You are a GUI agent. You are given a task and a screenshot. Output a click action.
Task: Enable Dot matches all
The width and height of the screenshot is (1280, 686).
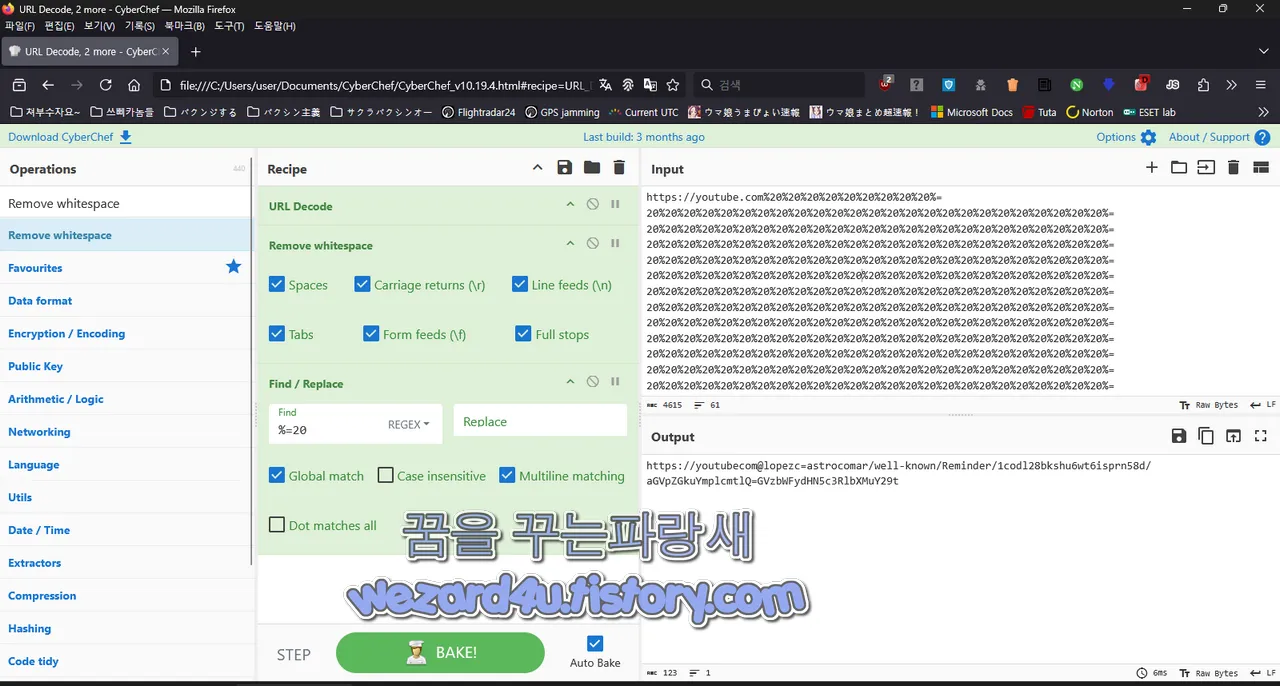point(277,525)
